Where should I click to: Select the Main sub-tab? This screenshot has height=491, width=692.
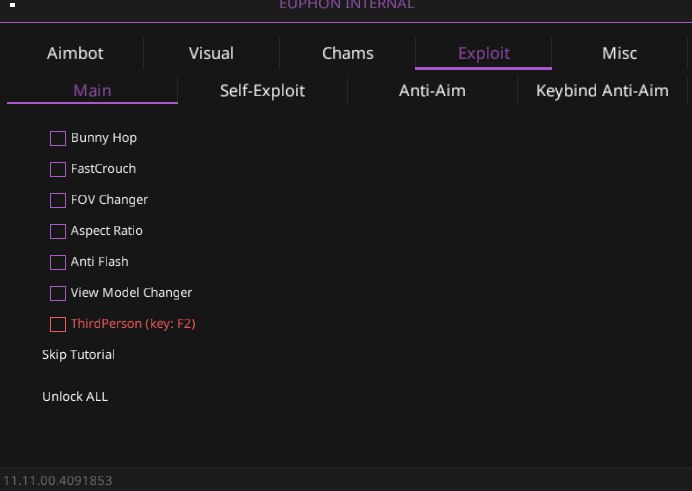tap(92, 90)
